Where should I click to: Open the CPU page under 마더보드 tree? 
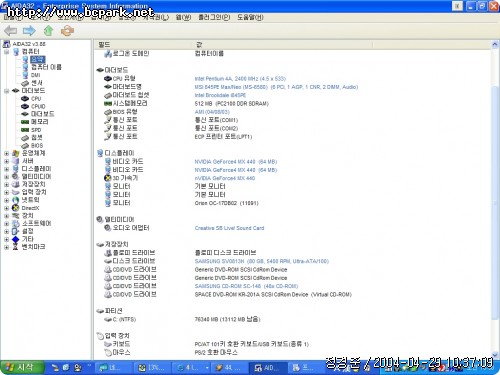tap(36, 99)
